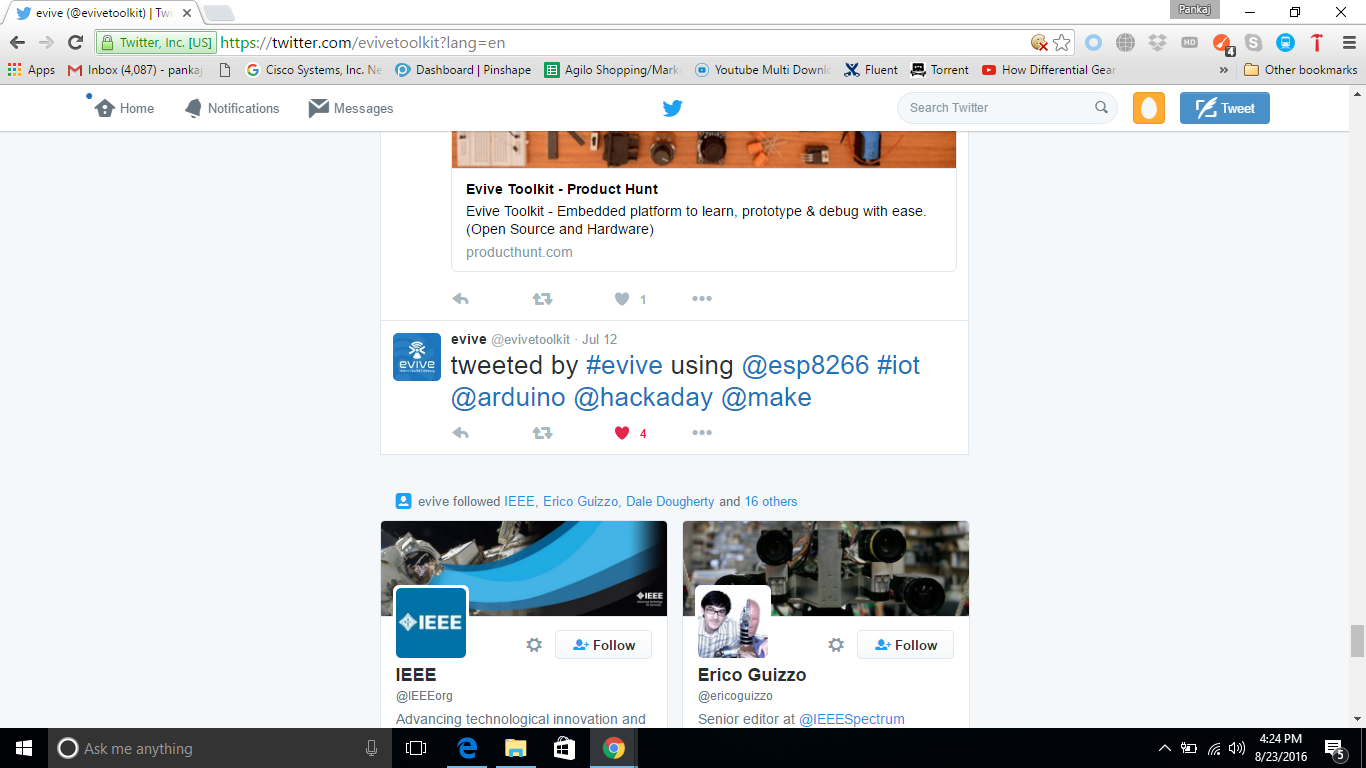Click the 16 others link
The image size is (1366, 768).
[x=771, y=502]
